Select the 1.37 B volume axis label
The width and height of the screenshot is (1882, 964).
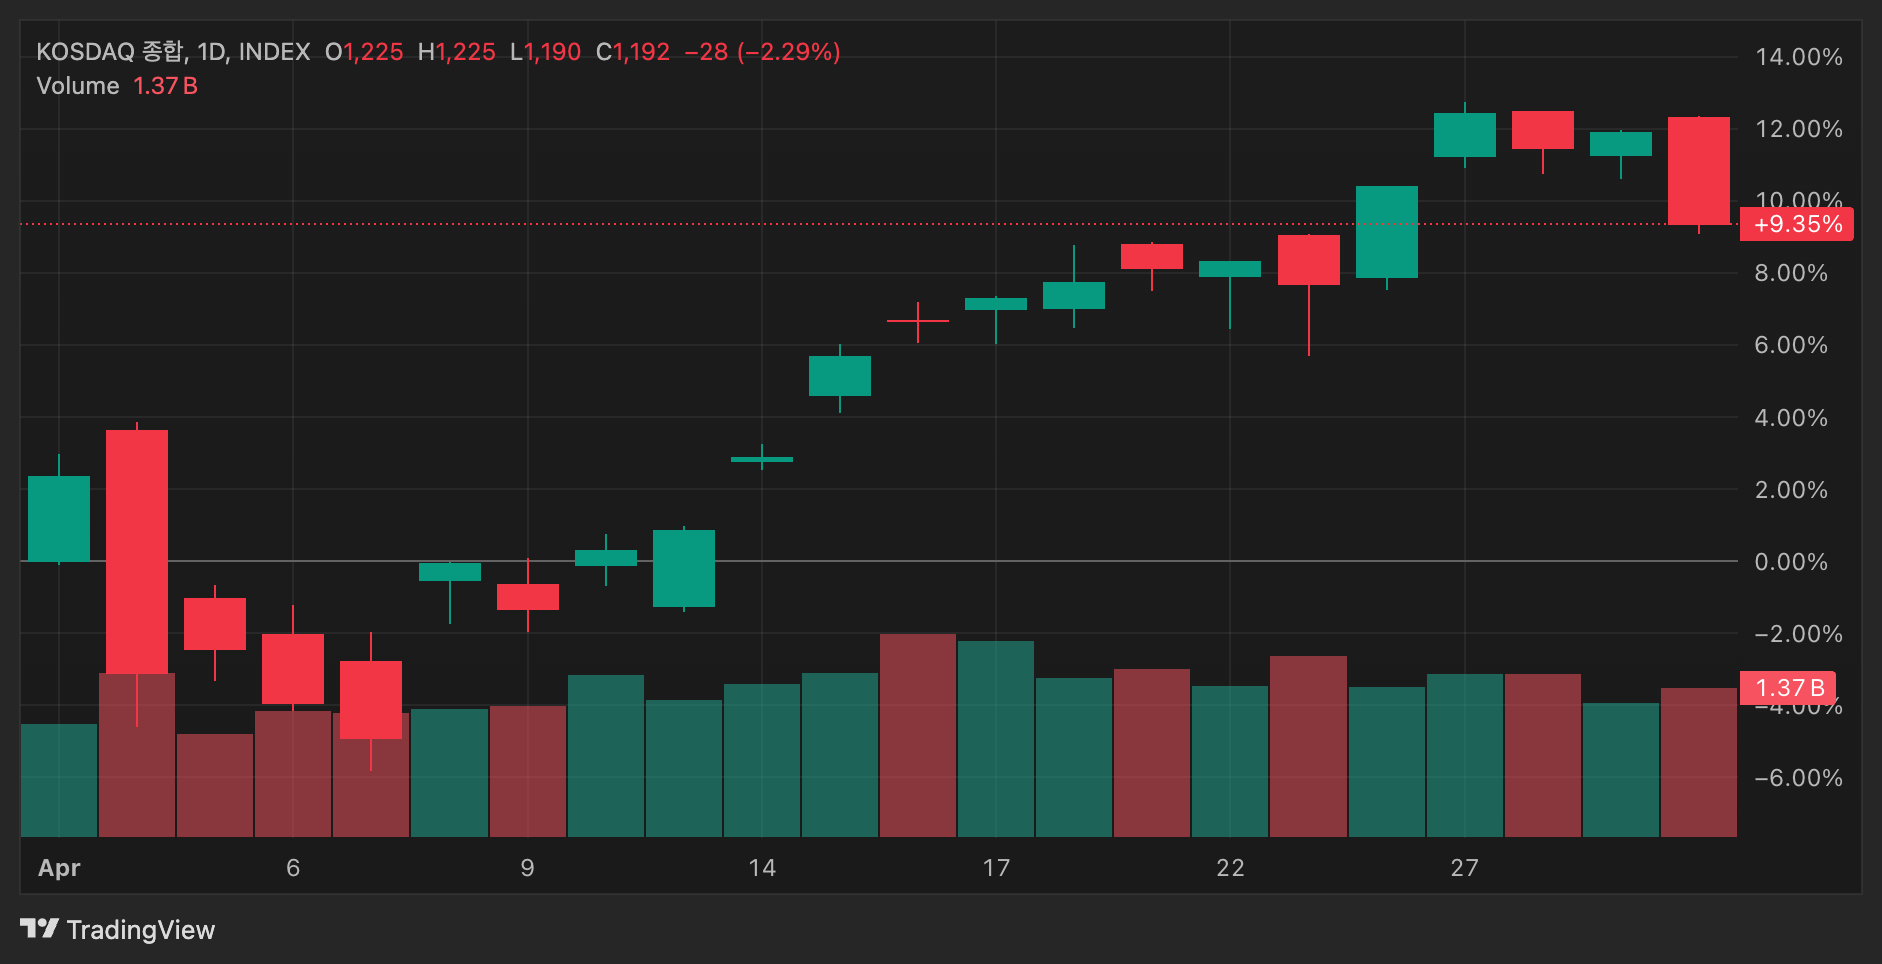(x=1788, y=688)
